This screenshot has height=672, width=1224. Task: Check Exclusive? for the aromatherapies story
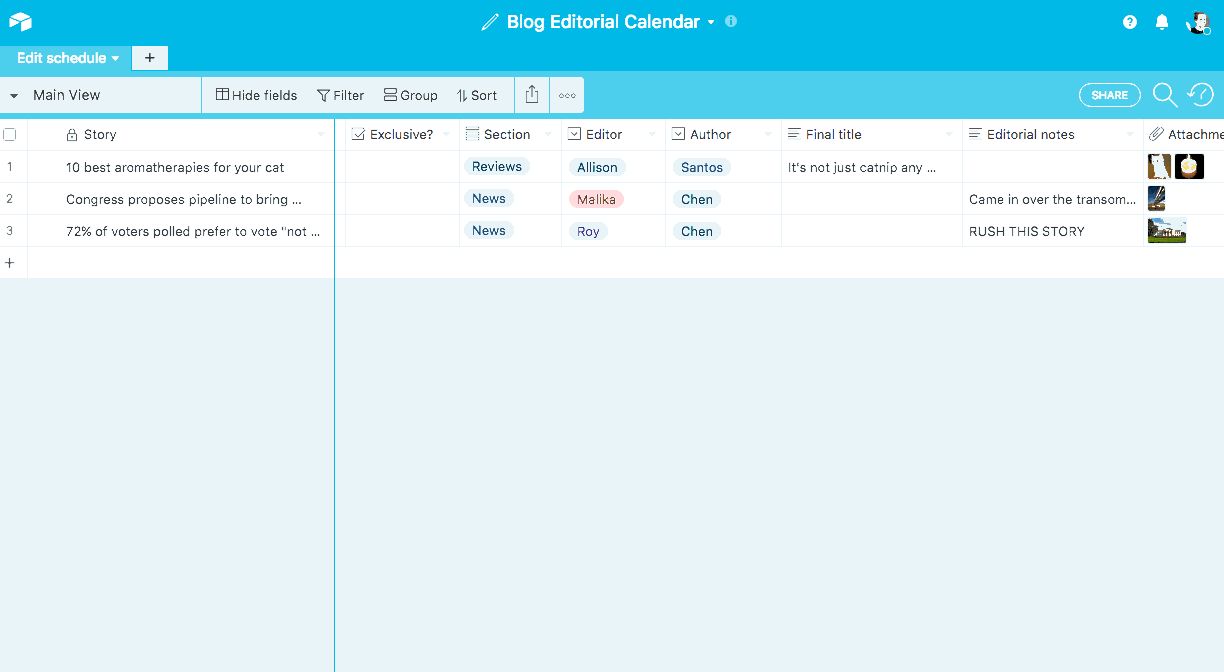[402, 167]
